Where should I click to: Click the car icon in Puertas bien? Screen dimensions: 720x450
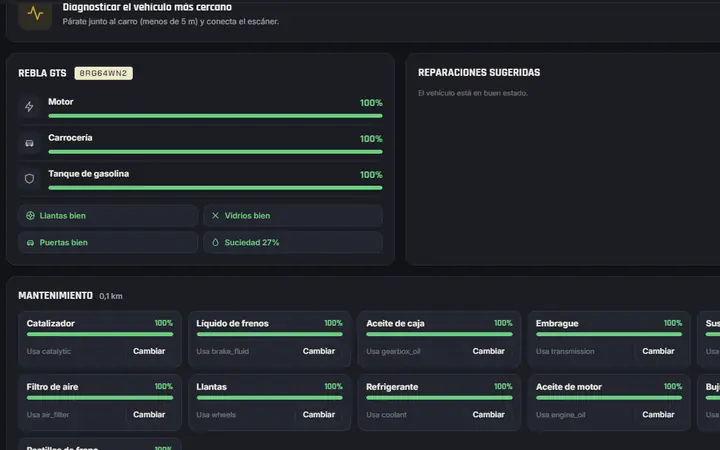click(30, 242)
